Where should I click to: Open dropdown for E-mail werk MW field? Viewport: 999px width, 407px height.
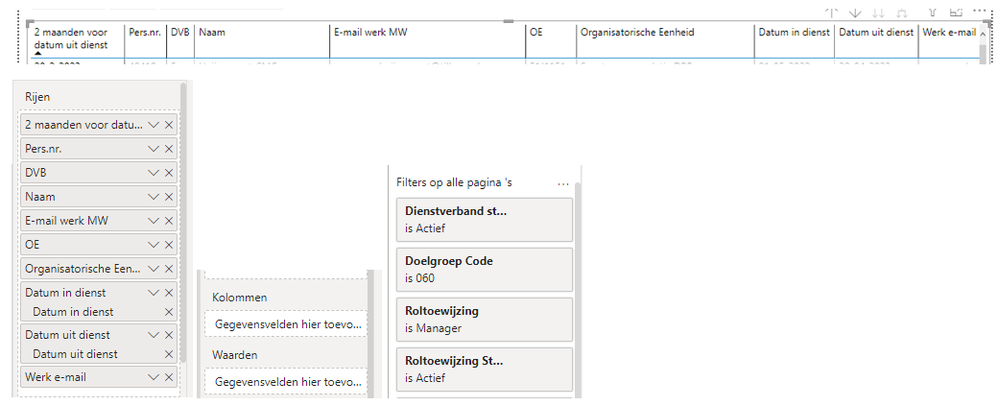click(153, 221)
